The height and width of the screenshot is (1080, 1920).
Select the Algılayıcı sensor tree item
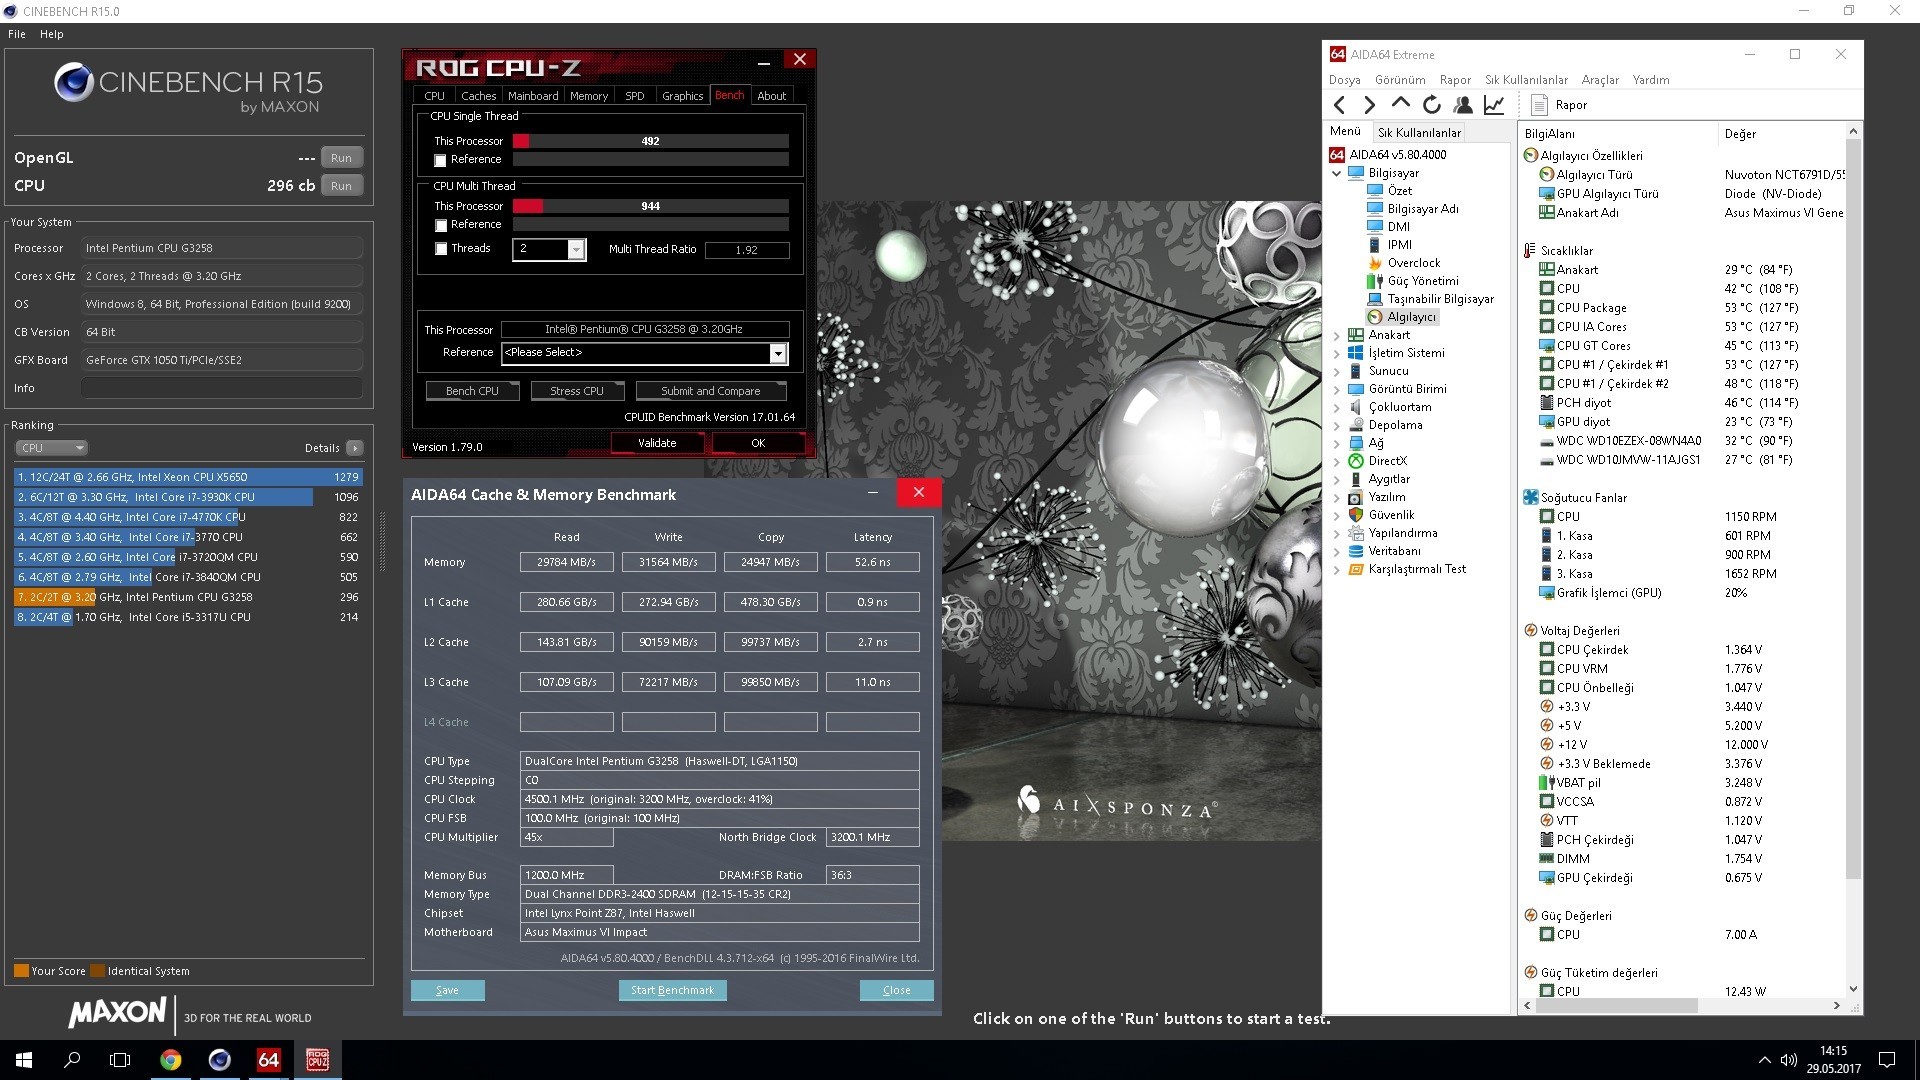coord(1411,317)
